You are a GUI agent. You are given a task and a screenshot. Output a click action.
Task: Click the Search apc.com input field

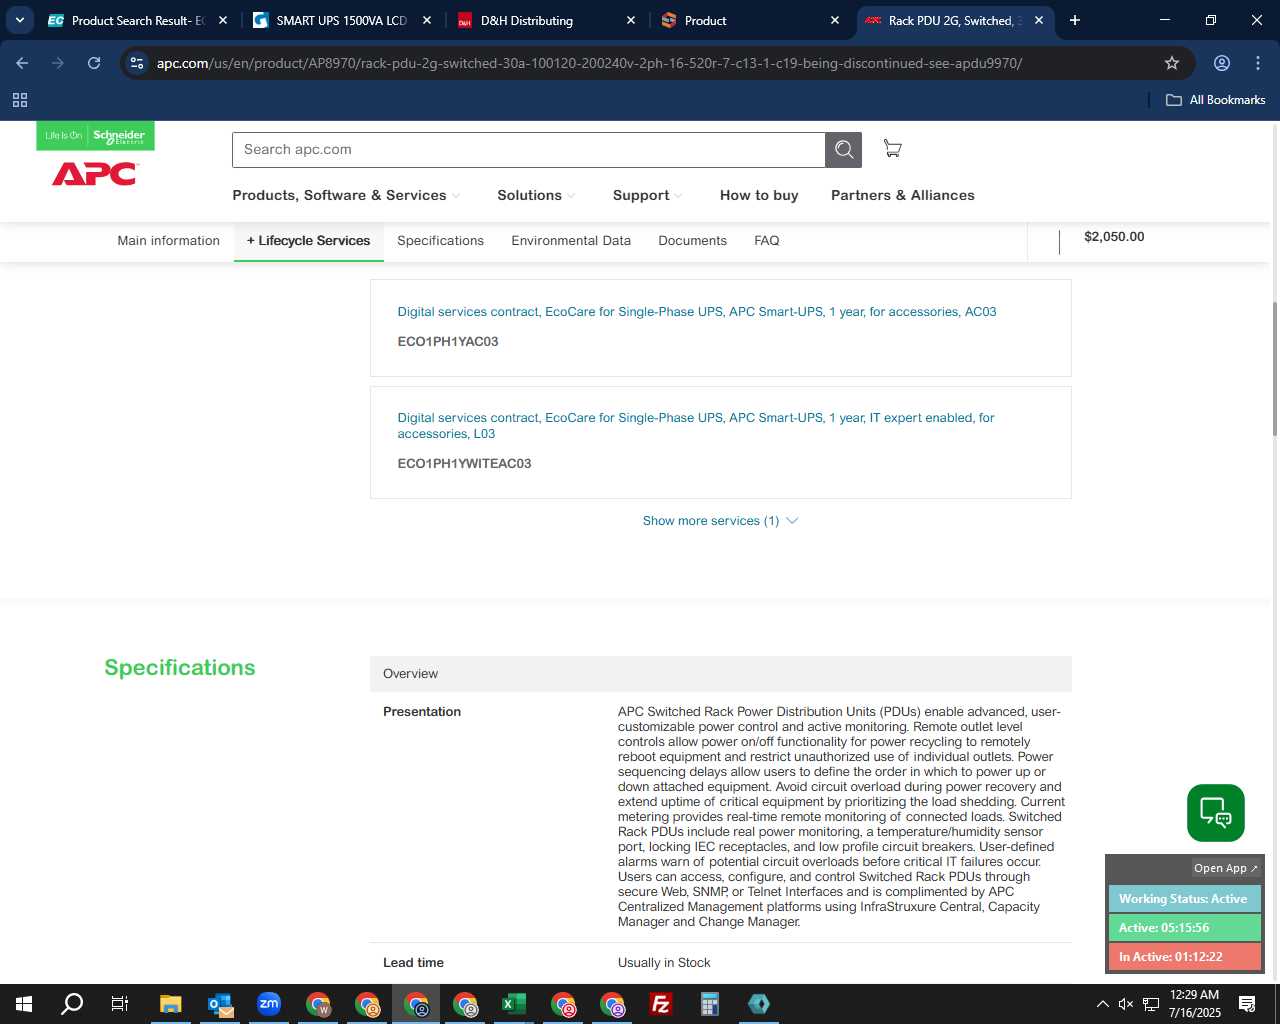tap(528, 150)
